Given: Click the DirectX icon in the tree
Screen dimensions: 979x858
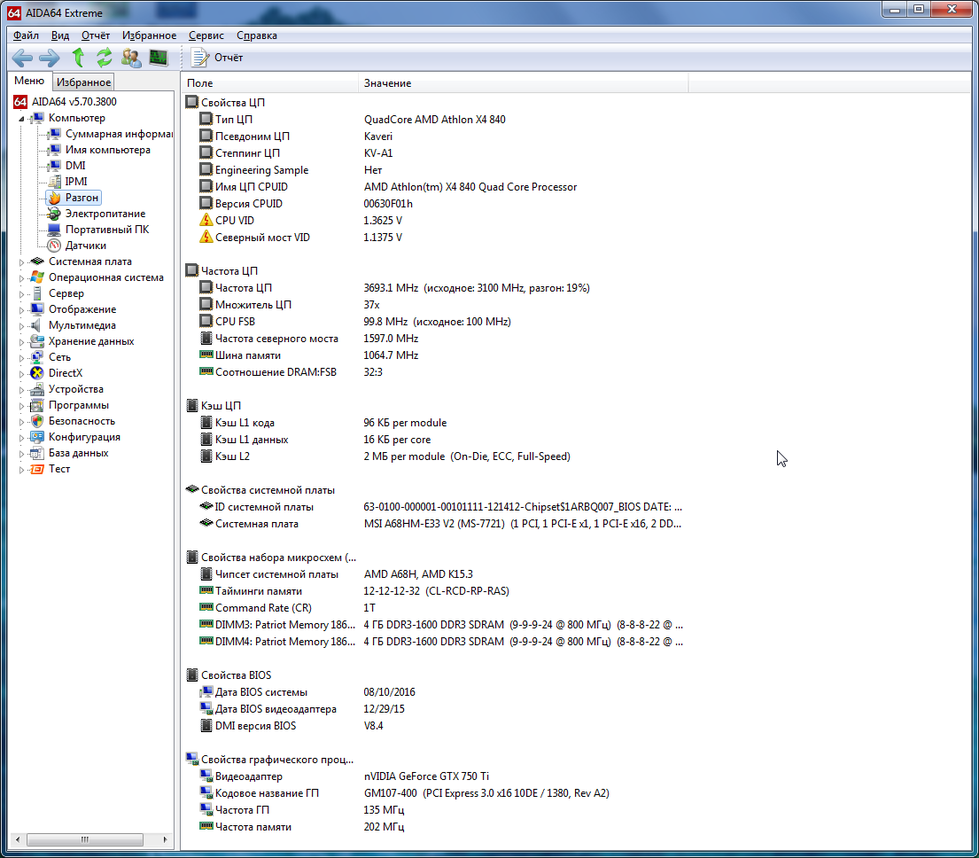Looking at the screenshot, I should click(37, 373).
